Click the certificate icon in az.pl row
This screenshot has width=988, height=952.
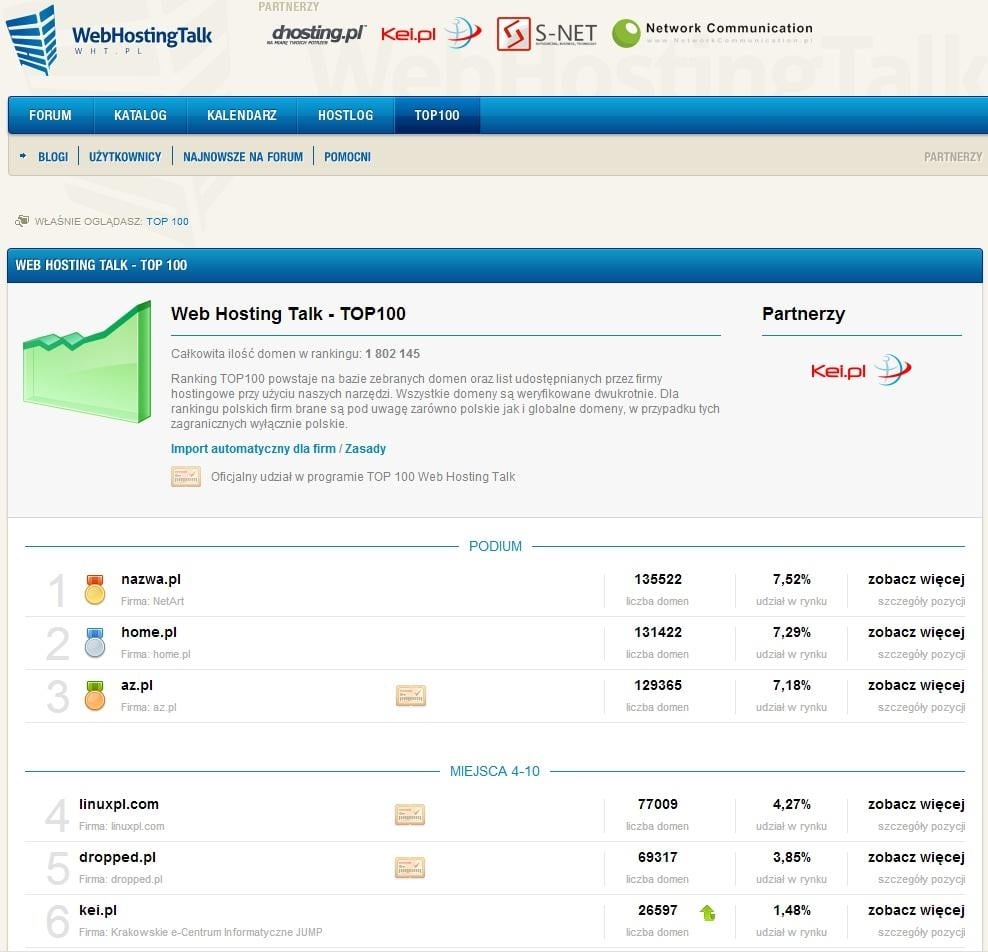coord(411,696)
